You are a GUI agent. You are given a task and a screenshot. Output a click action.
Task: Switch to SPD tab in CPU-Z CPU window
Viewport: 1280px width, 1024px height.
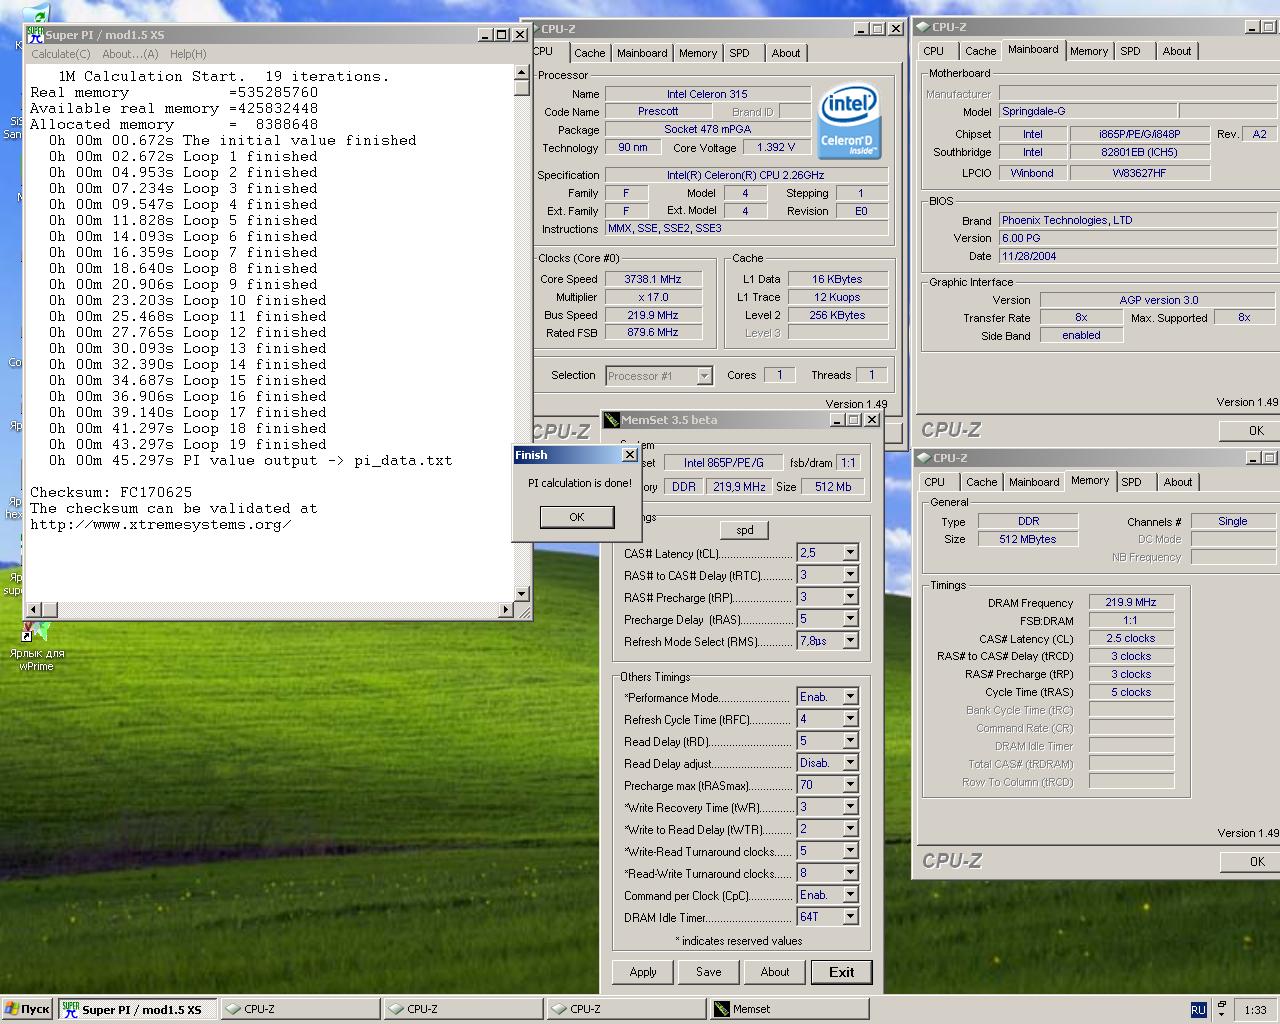click(739, 53)
